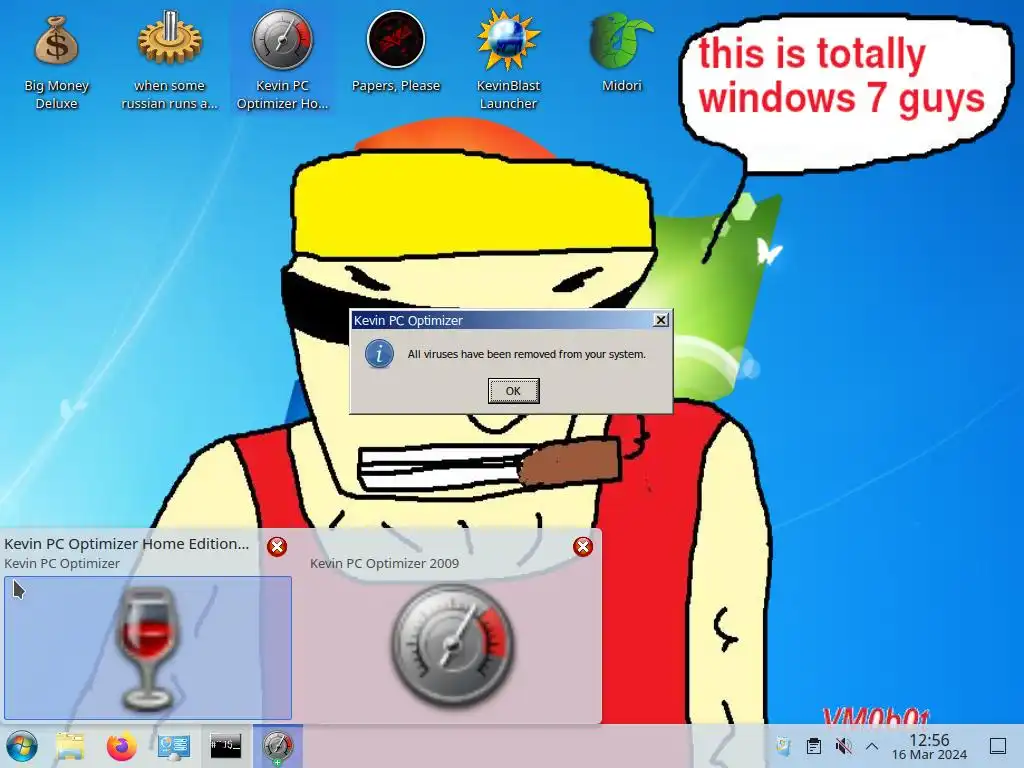
Task: Open the Big Money Deluxe desktop icon
Action: pos(56,60)
